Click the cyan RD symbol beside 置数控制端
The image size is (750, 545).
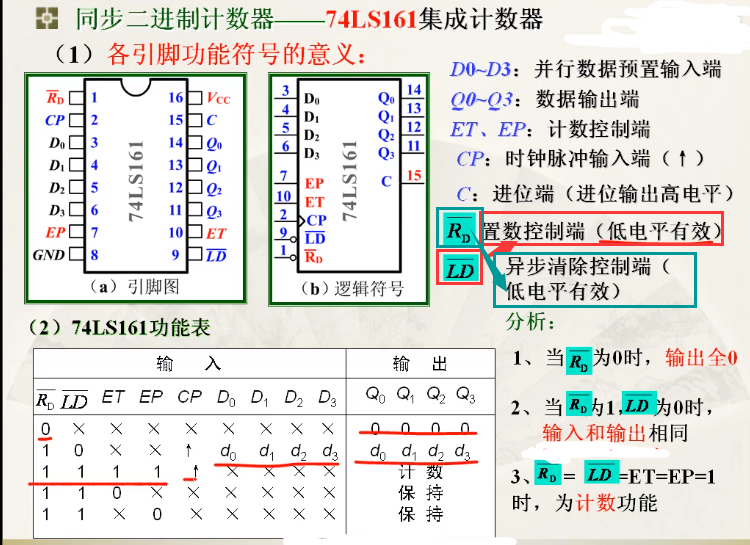coord(459,228)
